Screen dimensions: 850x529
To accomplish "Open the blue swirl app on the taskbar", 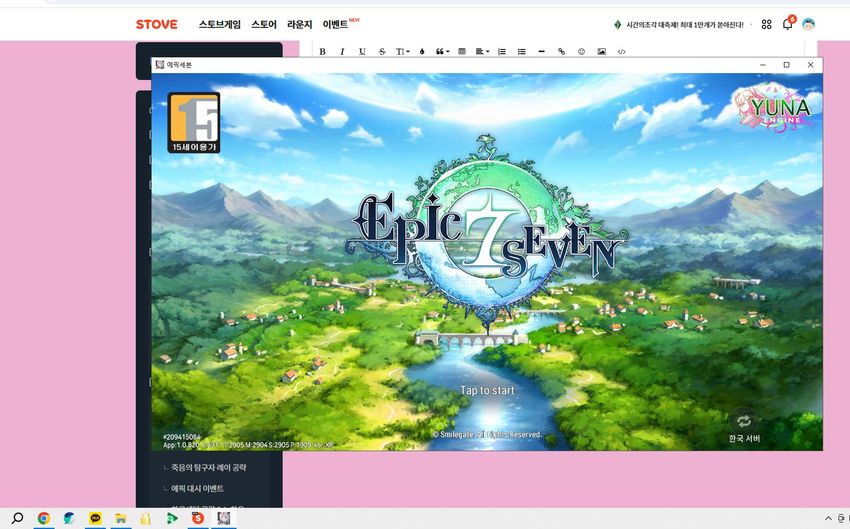I will [x=69, y=518].
